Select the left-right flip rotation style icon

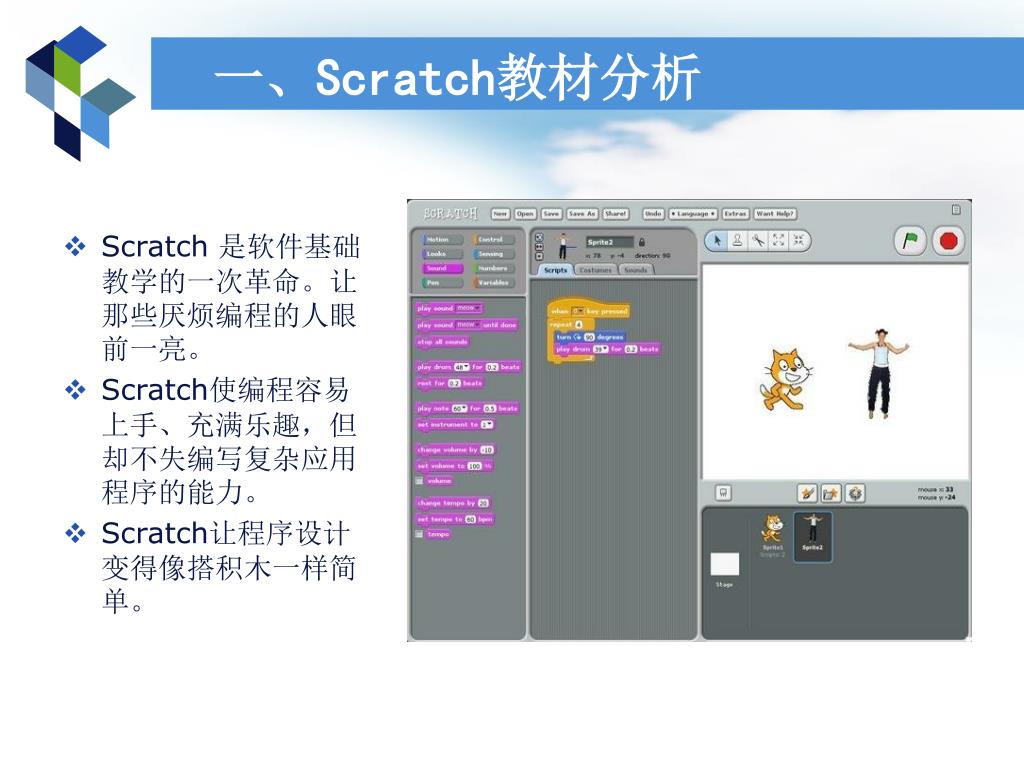pyautogui.click(x=539, y=248)
